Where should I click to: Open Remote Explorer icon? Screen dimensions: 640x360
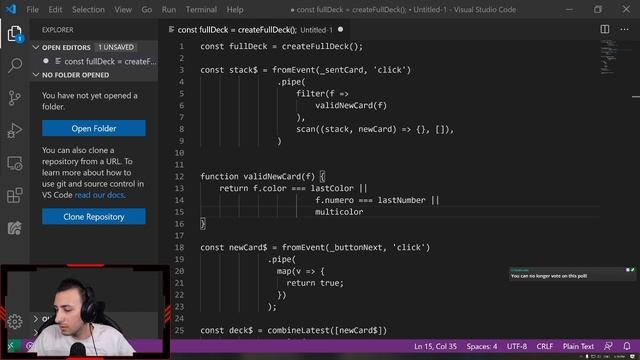(15, 163)
